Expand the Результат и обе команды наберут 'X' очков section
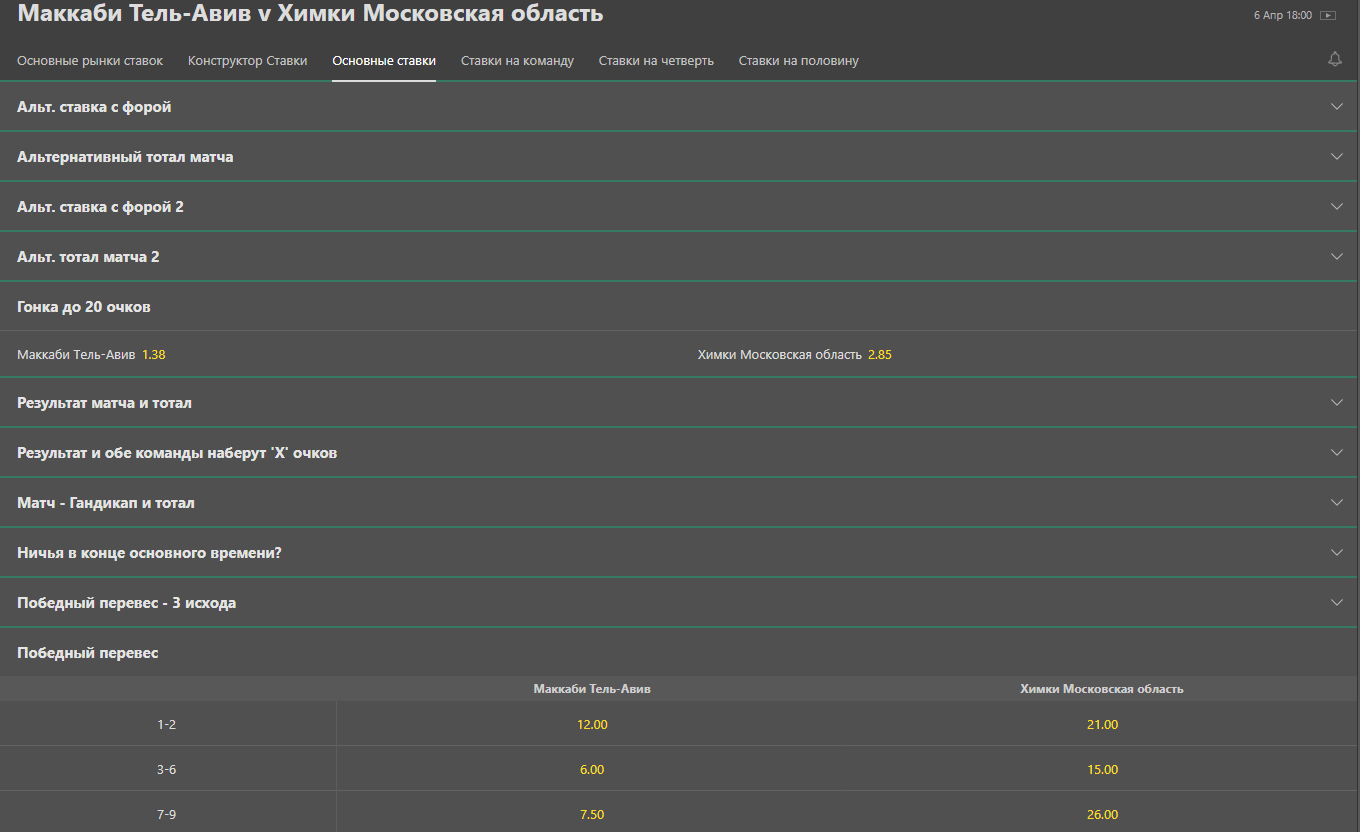 [x=680, y=452]
